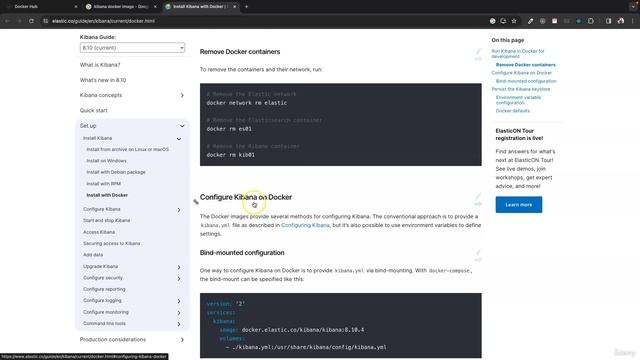Edit the Remove Docker containers section
Image resolution: width=640 pixels, height=360 pixels.
point(478,54)
